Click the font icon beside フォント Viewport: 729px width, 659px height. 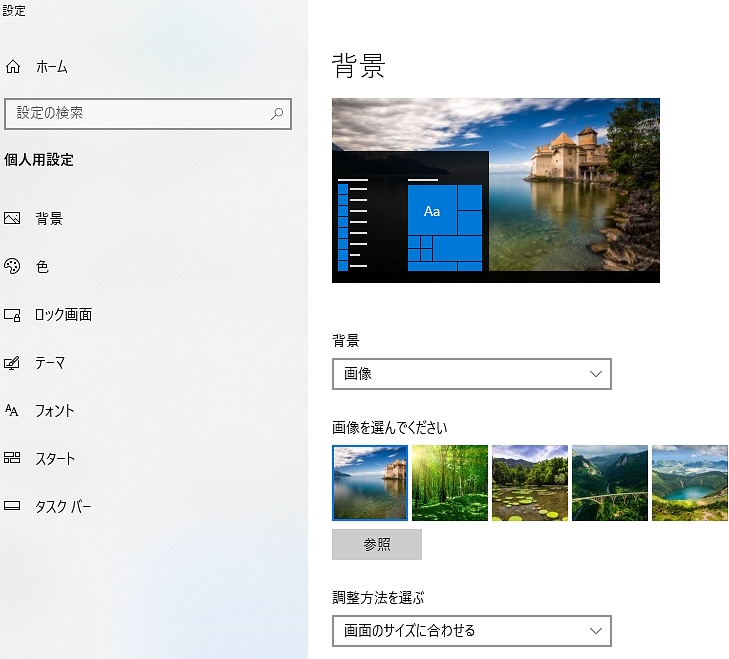tap(12, 410)
